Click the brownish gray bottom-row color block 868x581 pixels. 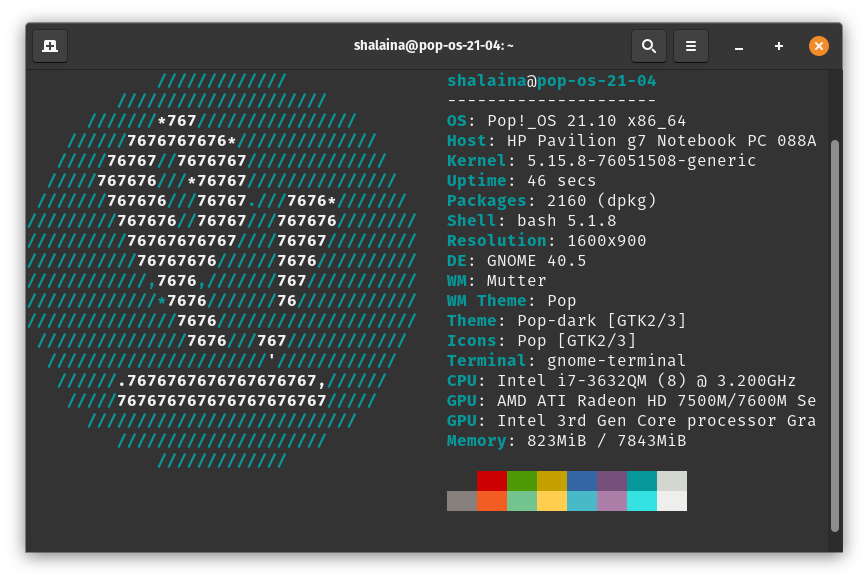tap(462, 501)
